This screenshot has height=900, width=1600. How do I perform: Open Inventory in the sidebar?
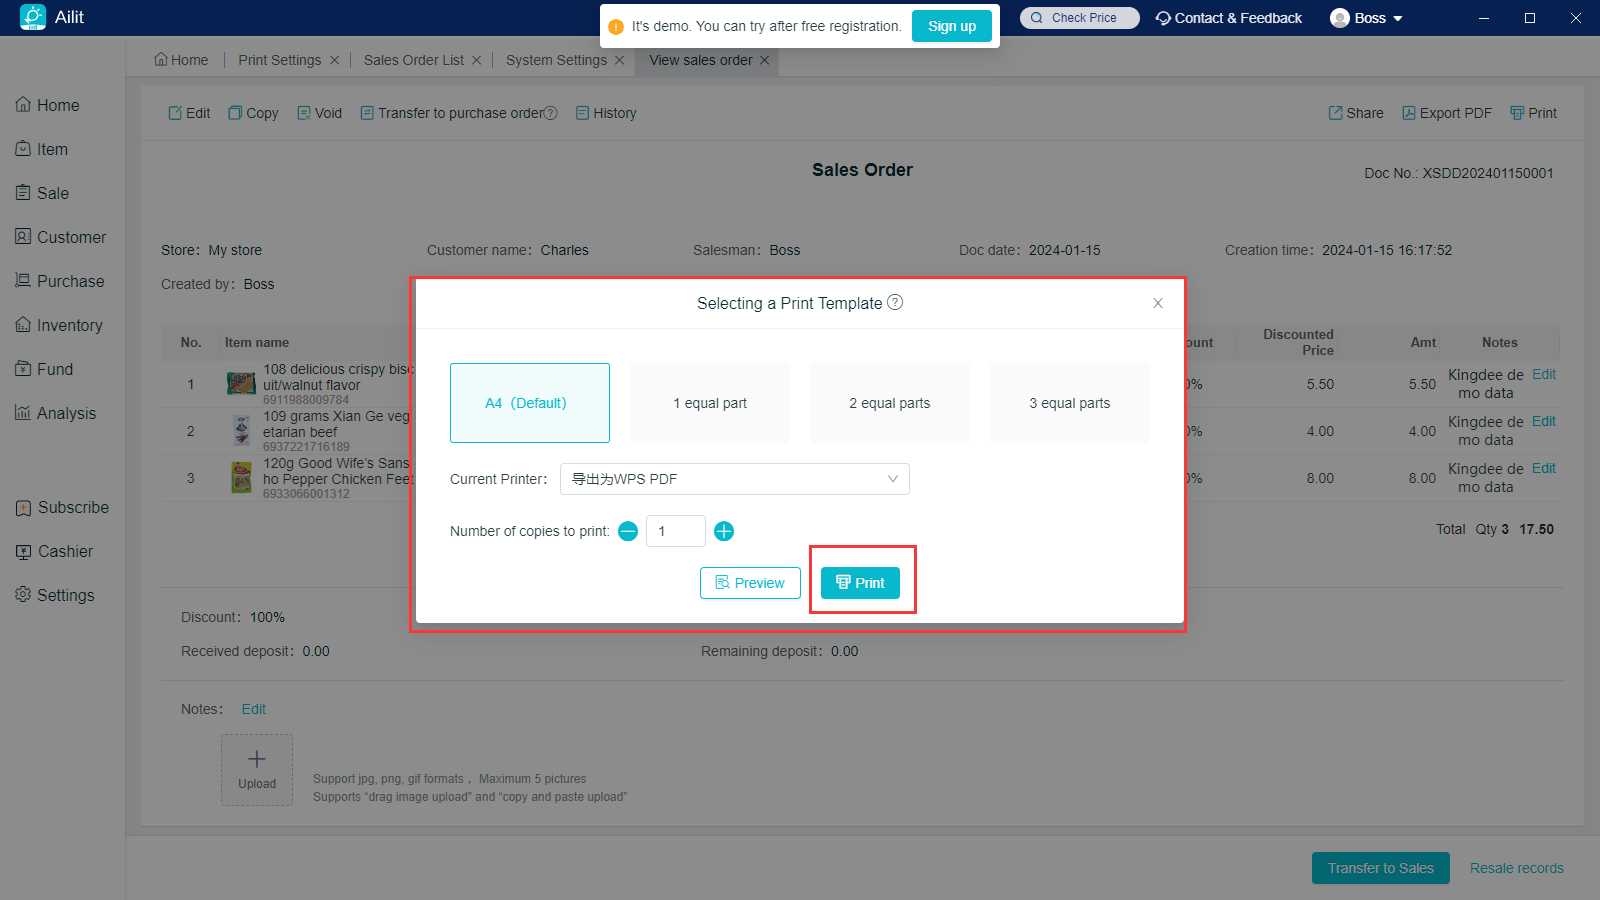coord(69,325)
